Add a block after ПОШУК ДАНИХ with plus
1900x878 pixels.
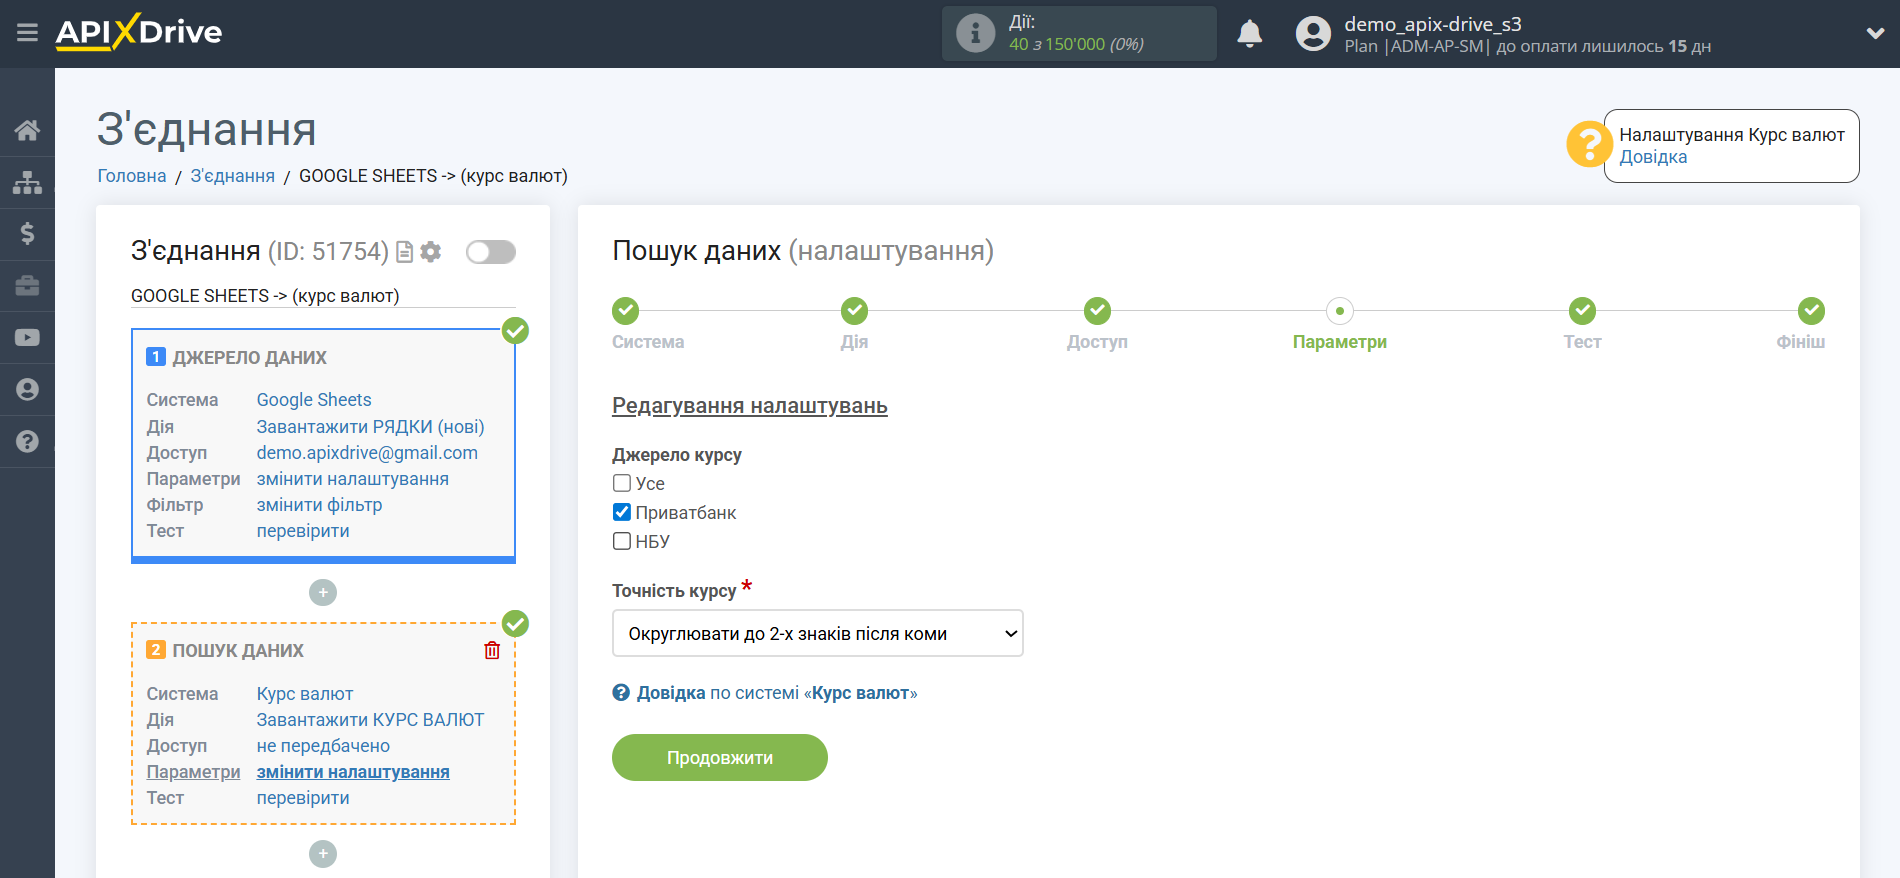coord(323,854)
